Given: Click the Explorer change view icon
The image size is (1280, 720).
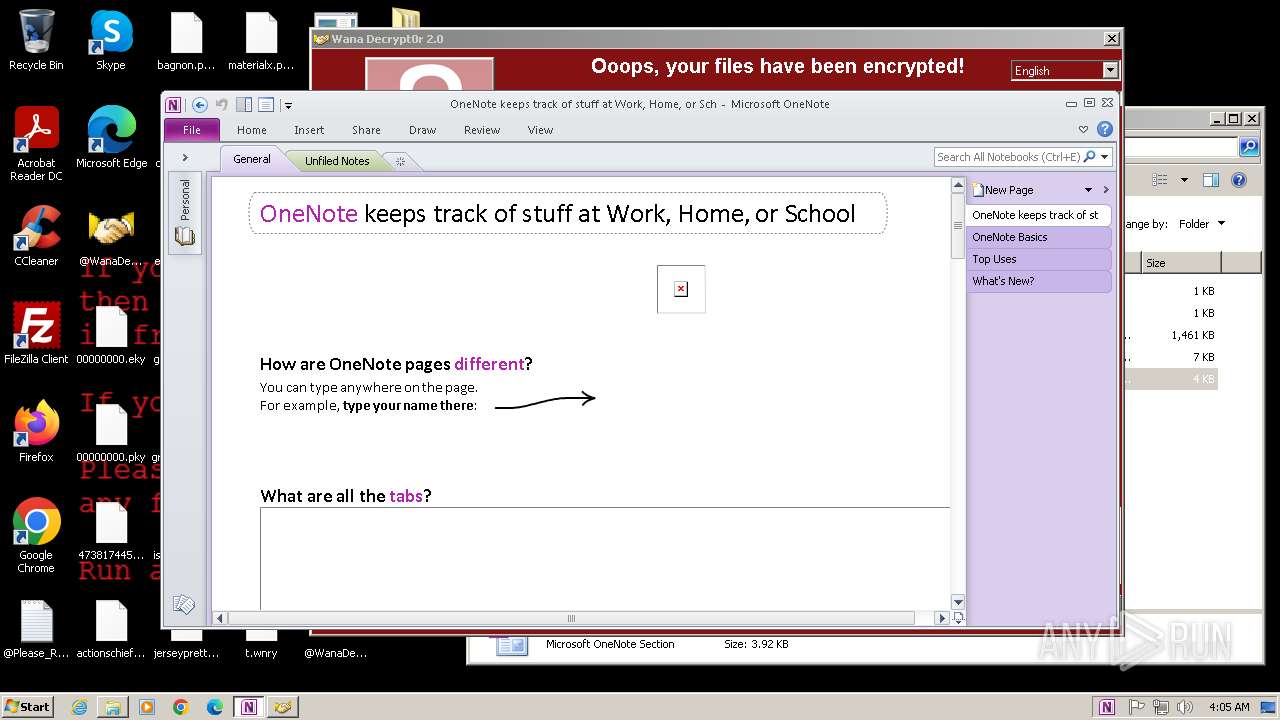Looking at the screenshot, I should coord(1160,180).
